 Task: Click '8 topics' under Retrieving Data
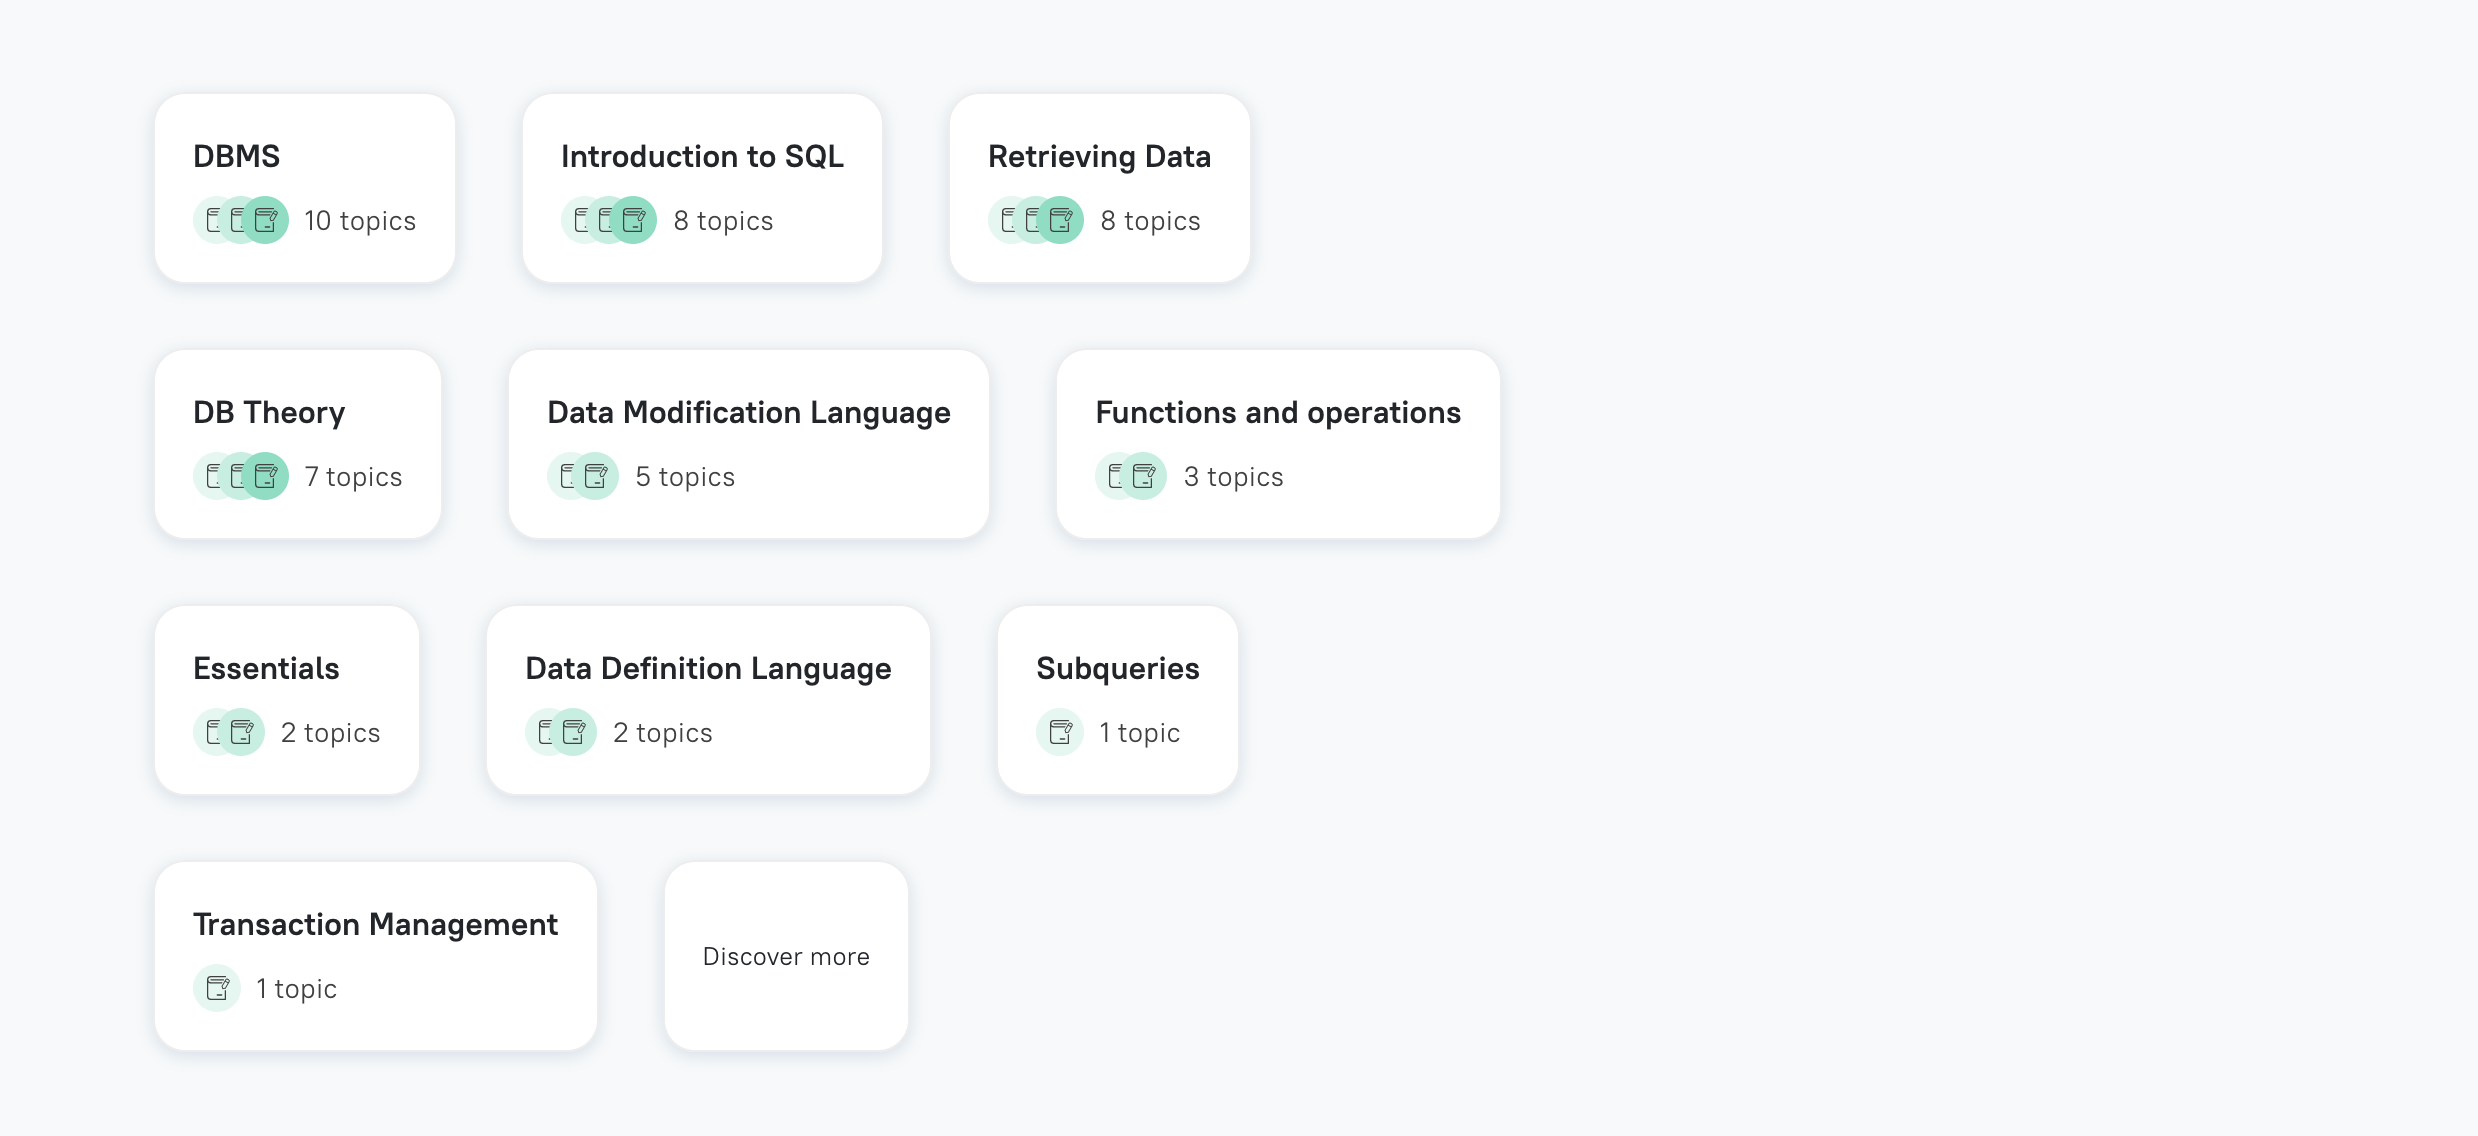pos(1150,220)
